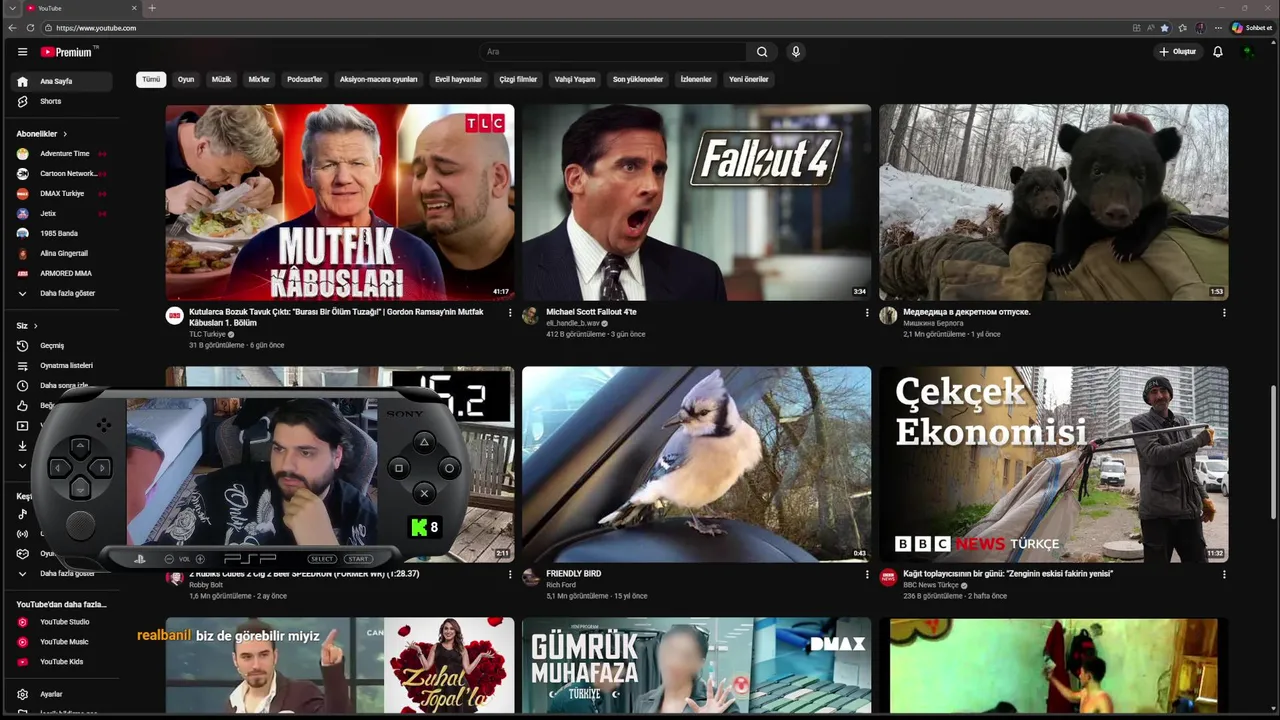This screenshot has width=1280, height=720.
Task: Go to the YouTube Premium logo home
Action: click(67, 52)
